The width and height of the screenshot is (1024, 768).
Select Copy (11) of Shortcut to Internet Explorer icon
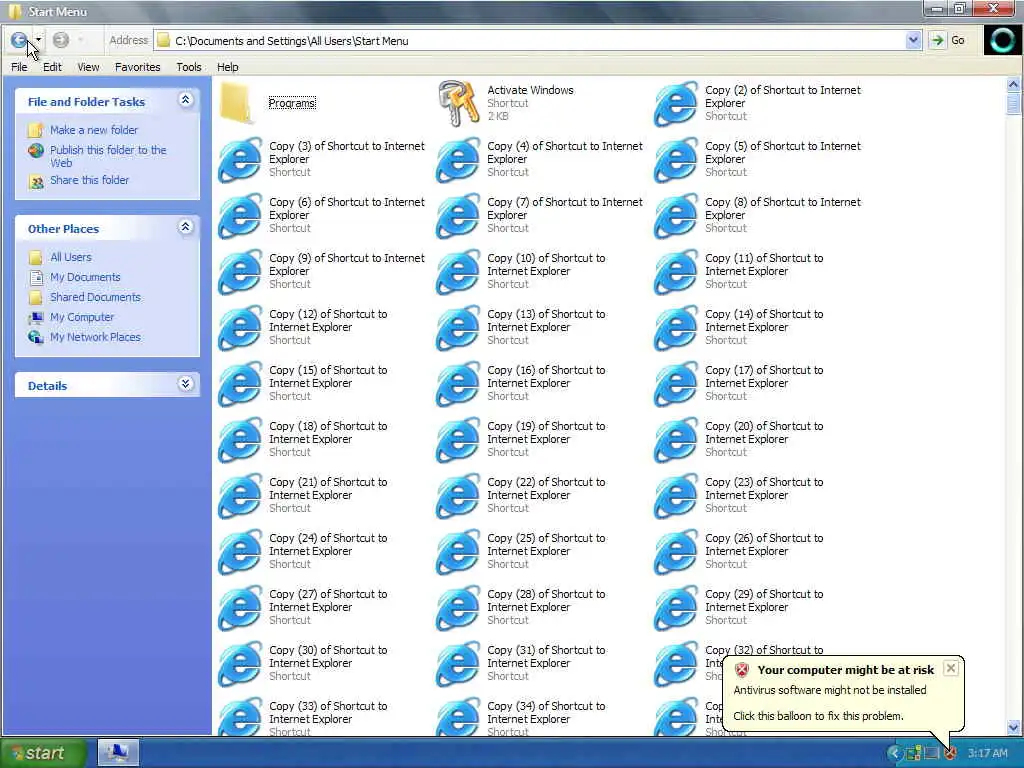click(x=675, y=272)
